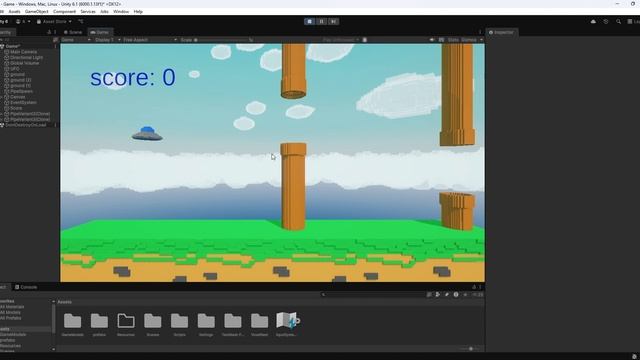640x360 pixels.
Task: Advance one frame with Step button
Action: click(333, 21)
